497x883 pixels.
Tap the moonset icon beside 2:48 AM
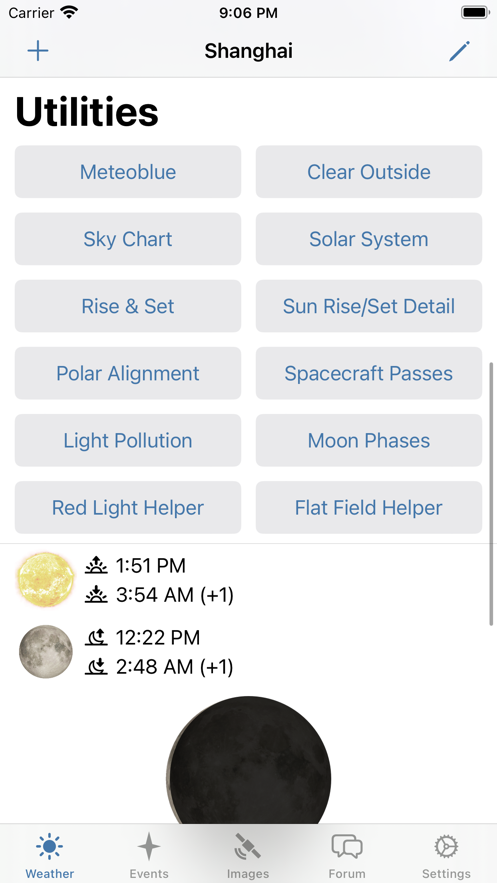(96, 667)
